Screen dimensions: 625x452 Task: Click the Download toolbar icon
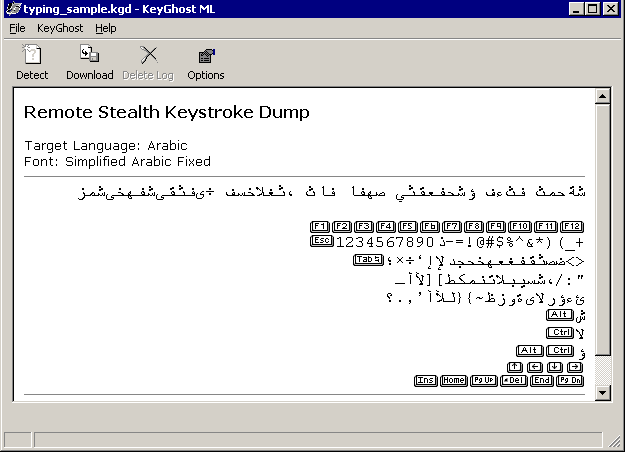click(90, 54)
